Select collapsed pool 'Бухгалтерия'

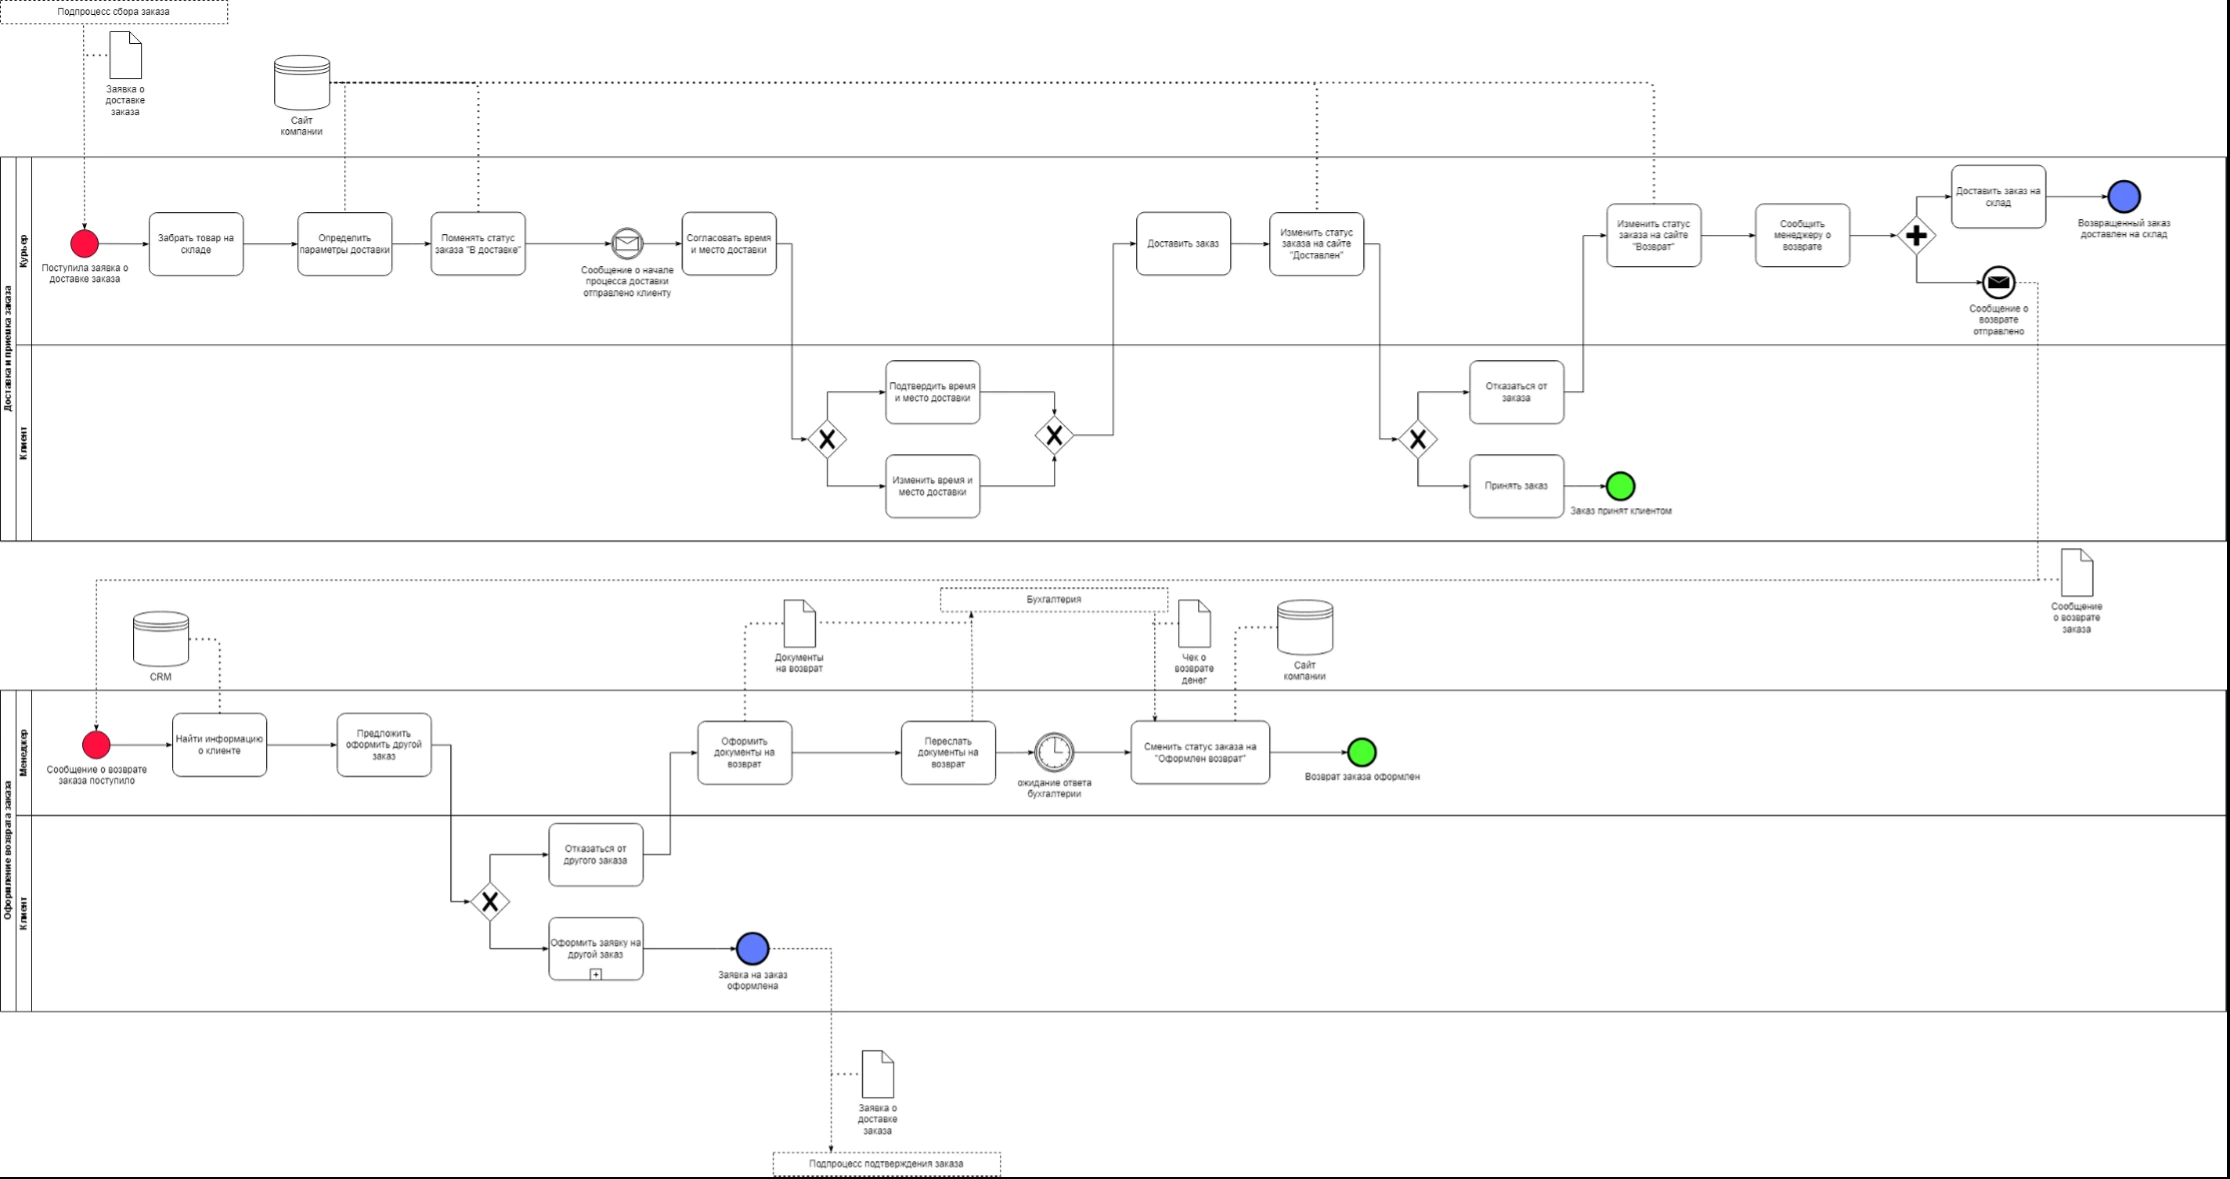pyautogui.click(x=1054, y=600)
